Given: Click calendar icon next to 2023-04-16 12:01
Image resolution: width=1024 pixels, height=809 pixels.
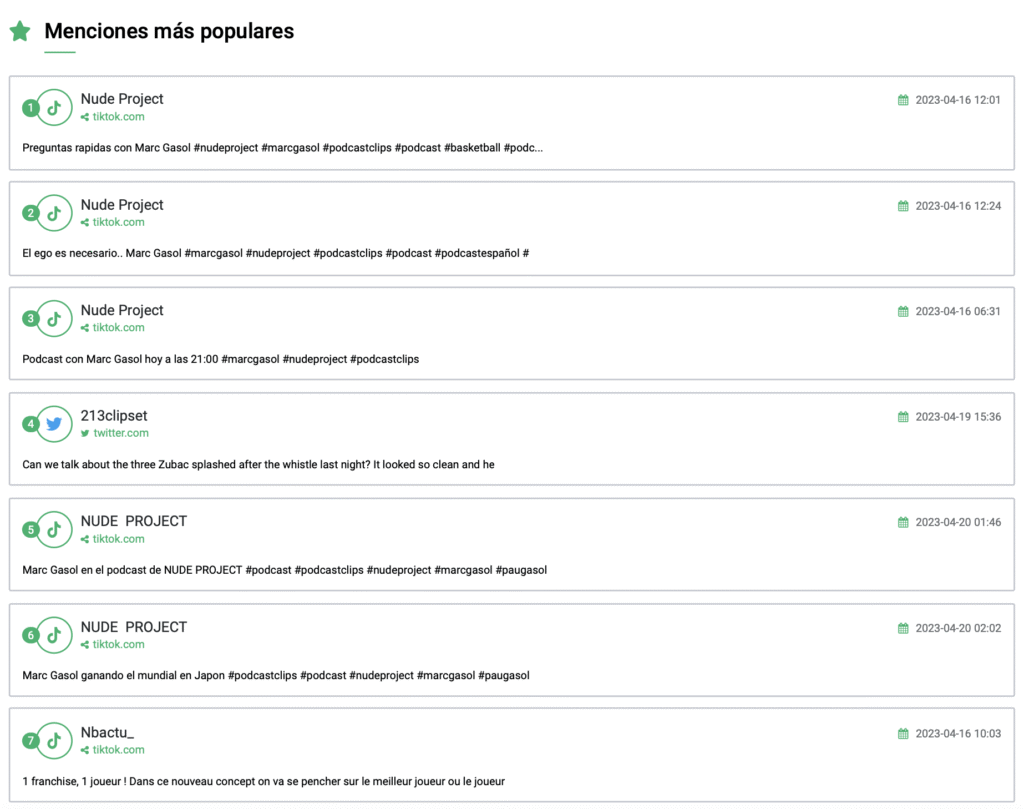Looking at the screenshot, I should coord(903,100).
